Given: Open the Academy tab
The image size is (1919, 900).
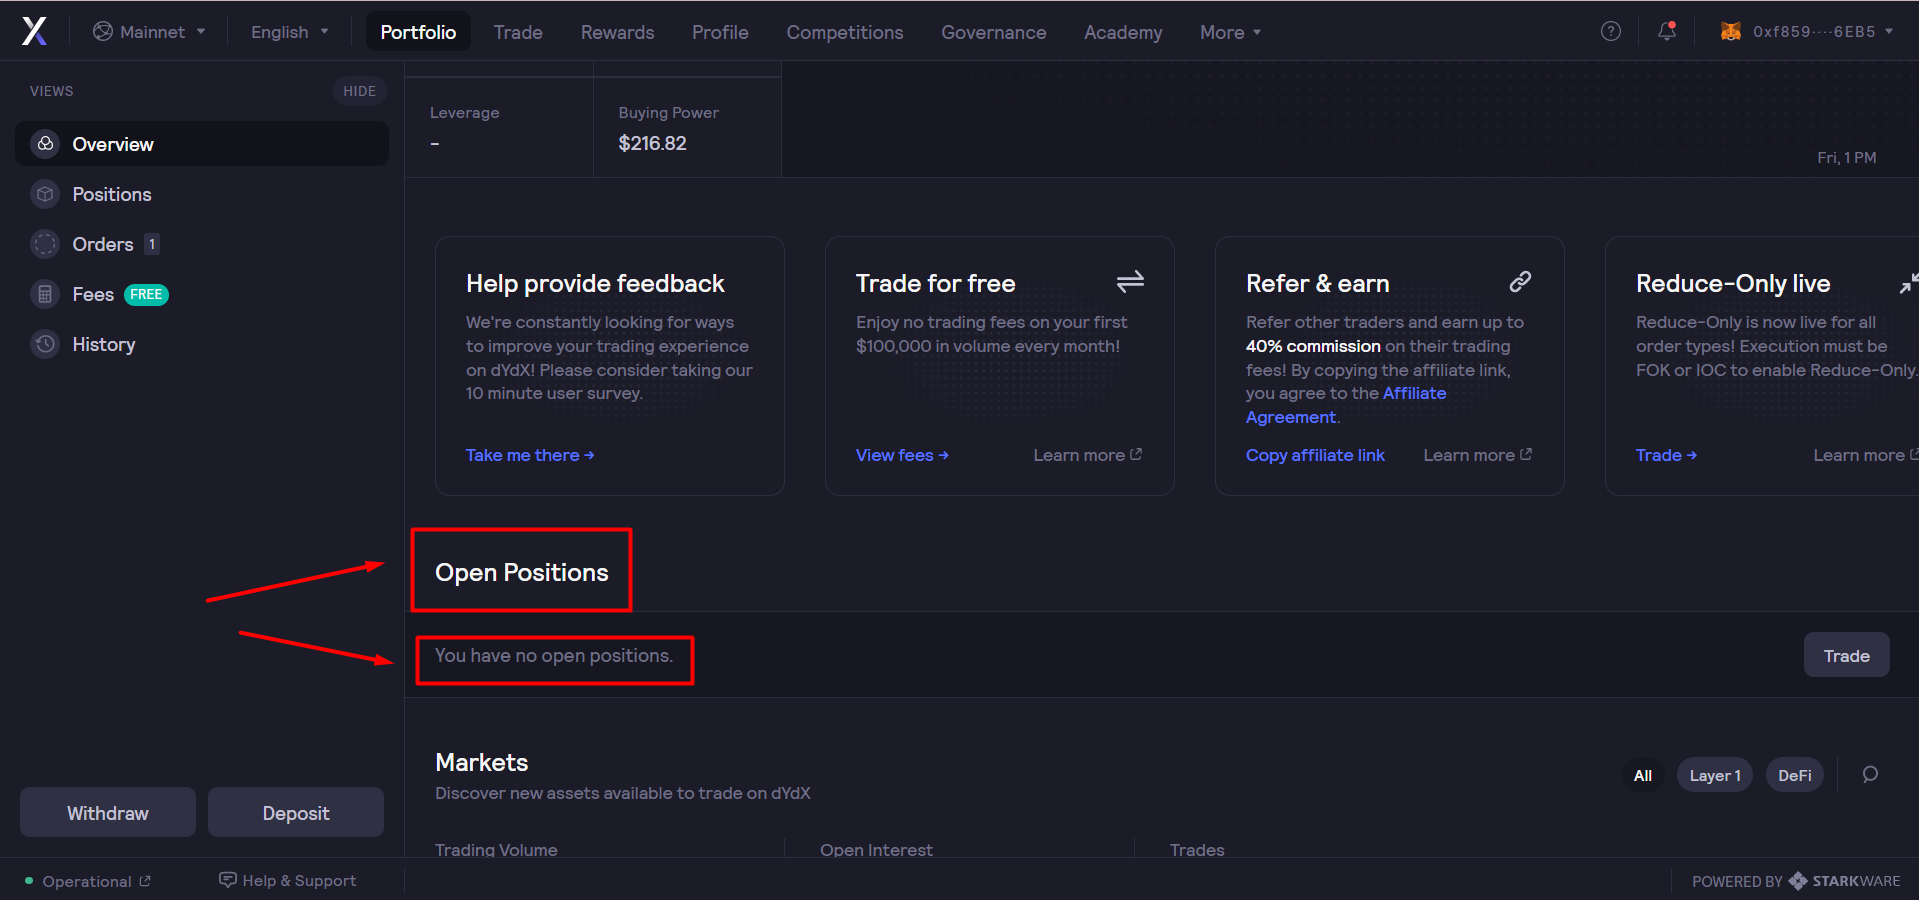Looking at the screenshot, I should (1123, 32).
